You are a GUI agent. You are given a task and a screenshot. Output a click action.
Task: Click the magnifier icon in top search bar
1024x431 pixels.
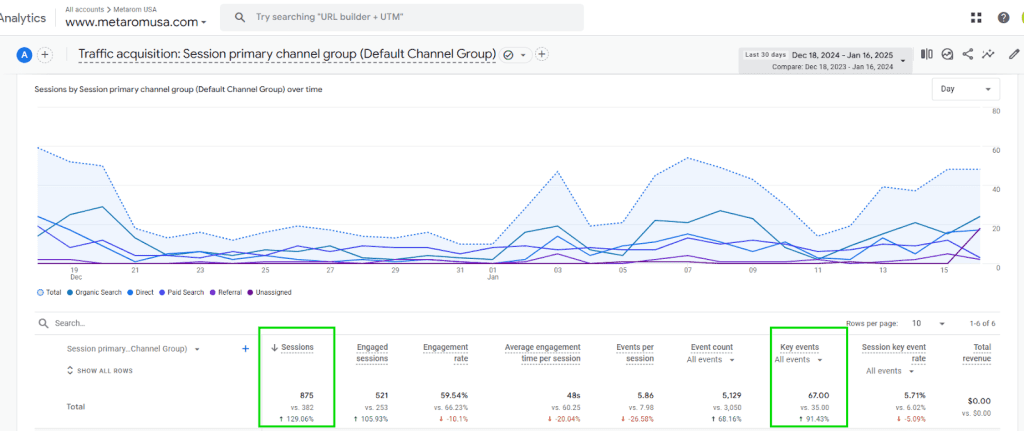coord(240,17)
